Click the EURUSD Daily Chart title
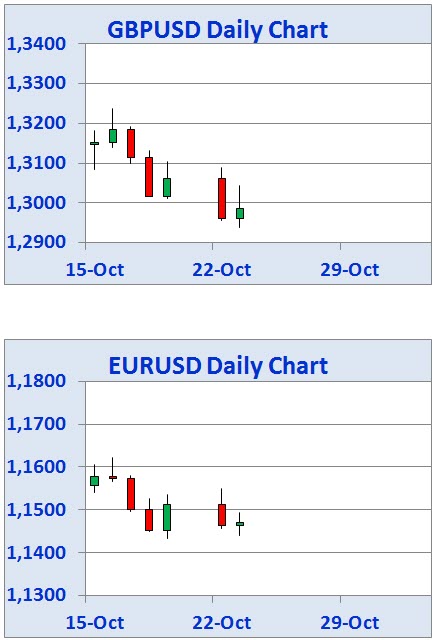Viewport: 435px width, 640px height. 218,365
